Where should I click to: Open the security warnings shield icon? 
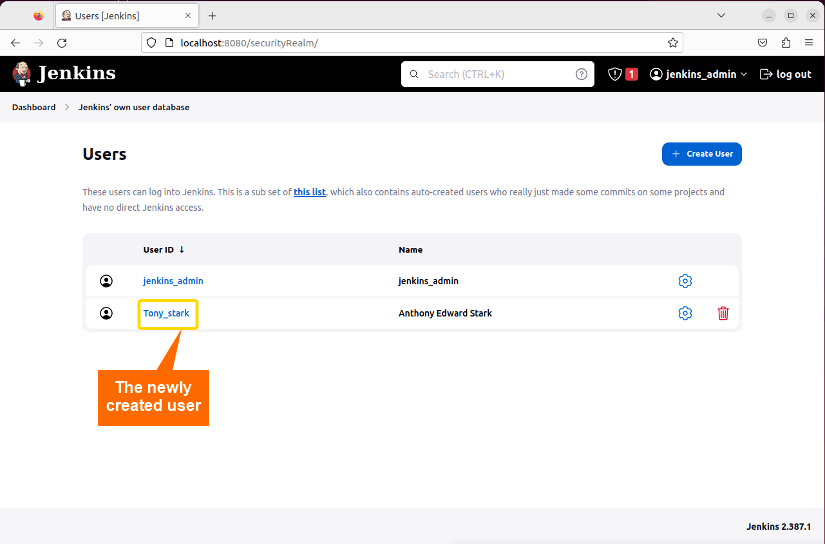615,74
